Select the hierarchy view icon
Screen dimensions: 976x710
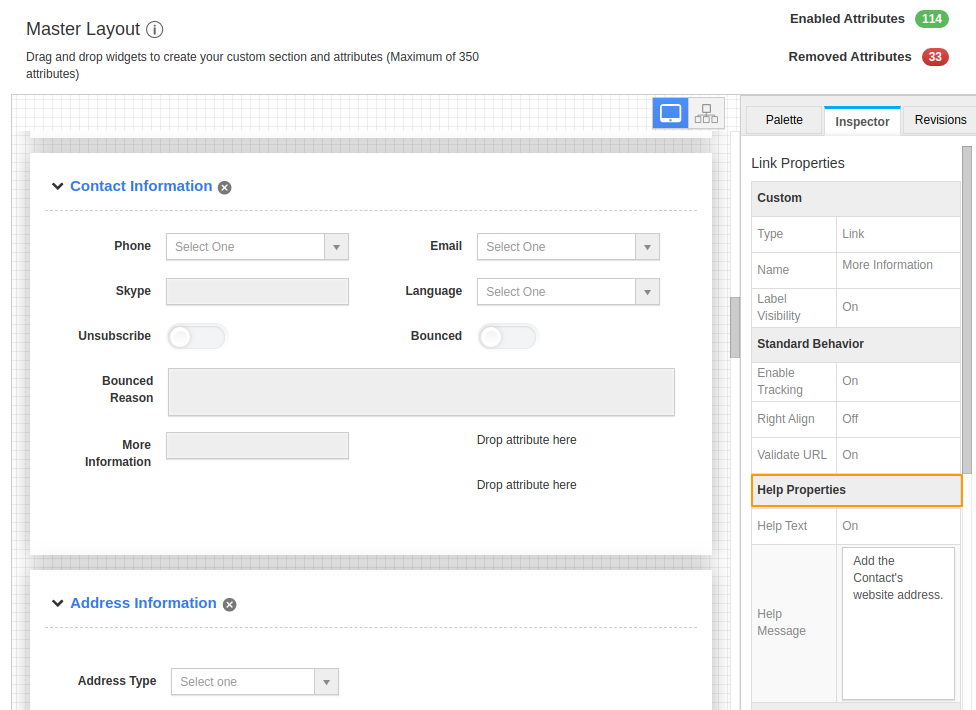click(706, 113)
